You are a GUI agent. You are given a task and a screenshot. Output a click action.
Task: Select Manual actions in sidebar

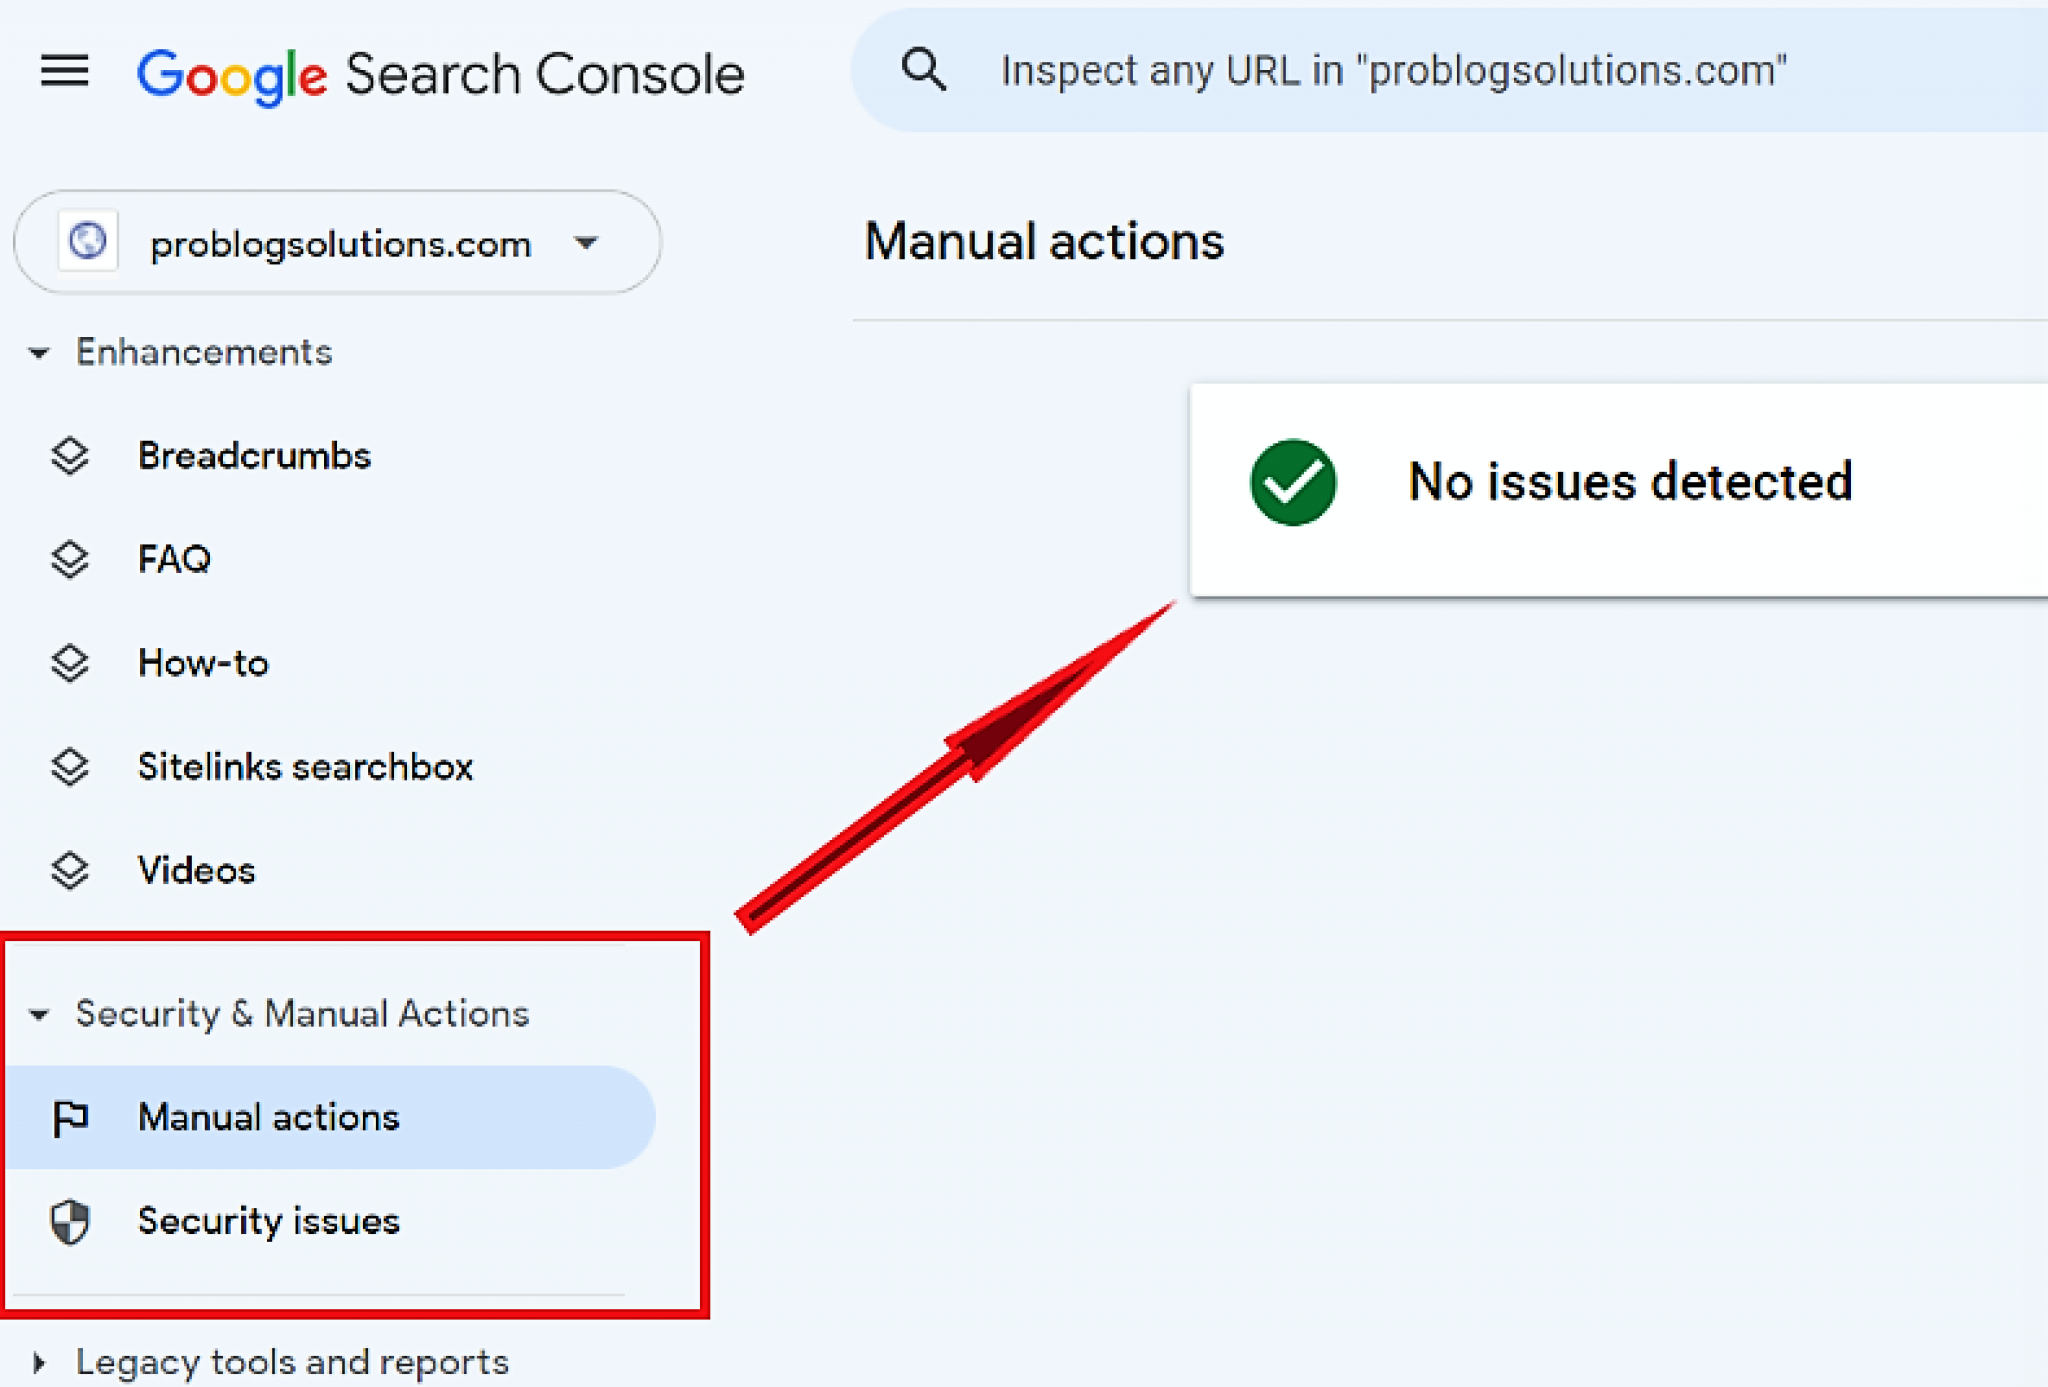tap(330, 1117)
